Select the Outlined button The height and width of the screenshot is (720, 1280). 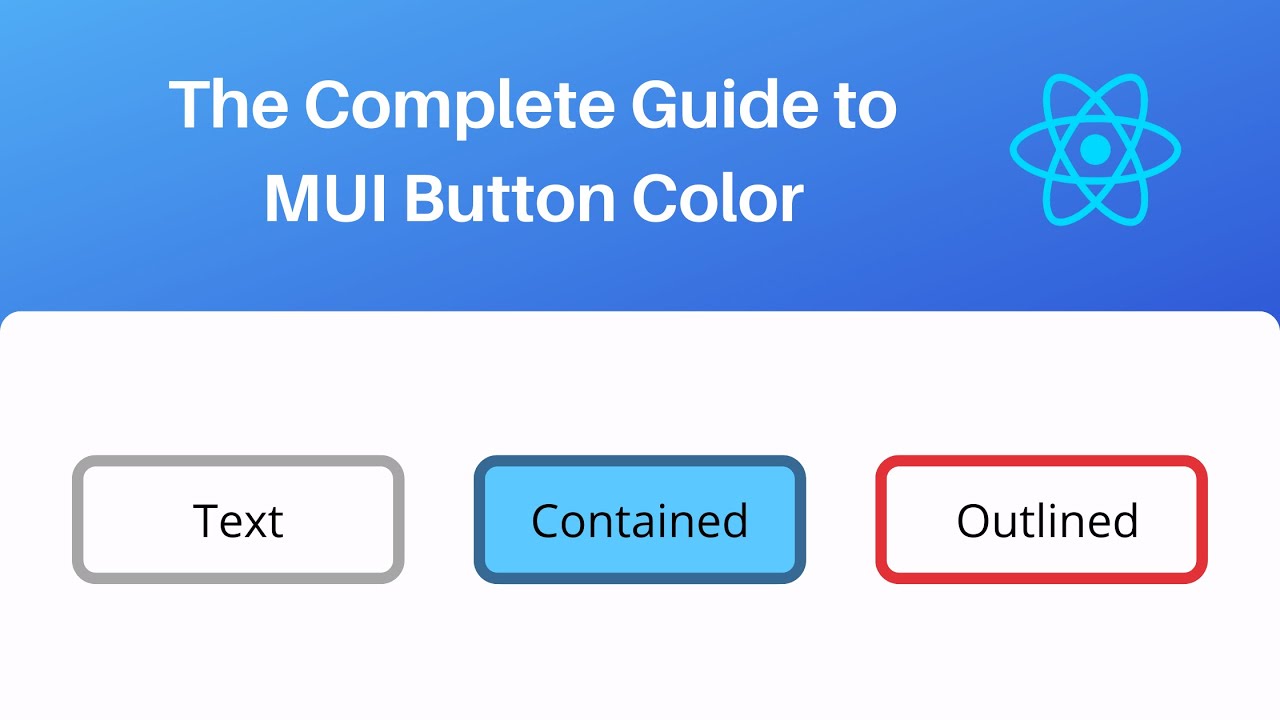coord(1042,519)
